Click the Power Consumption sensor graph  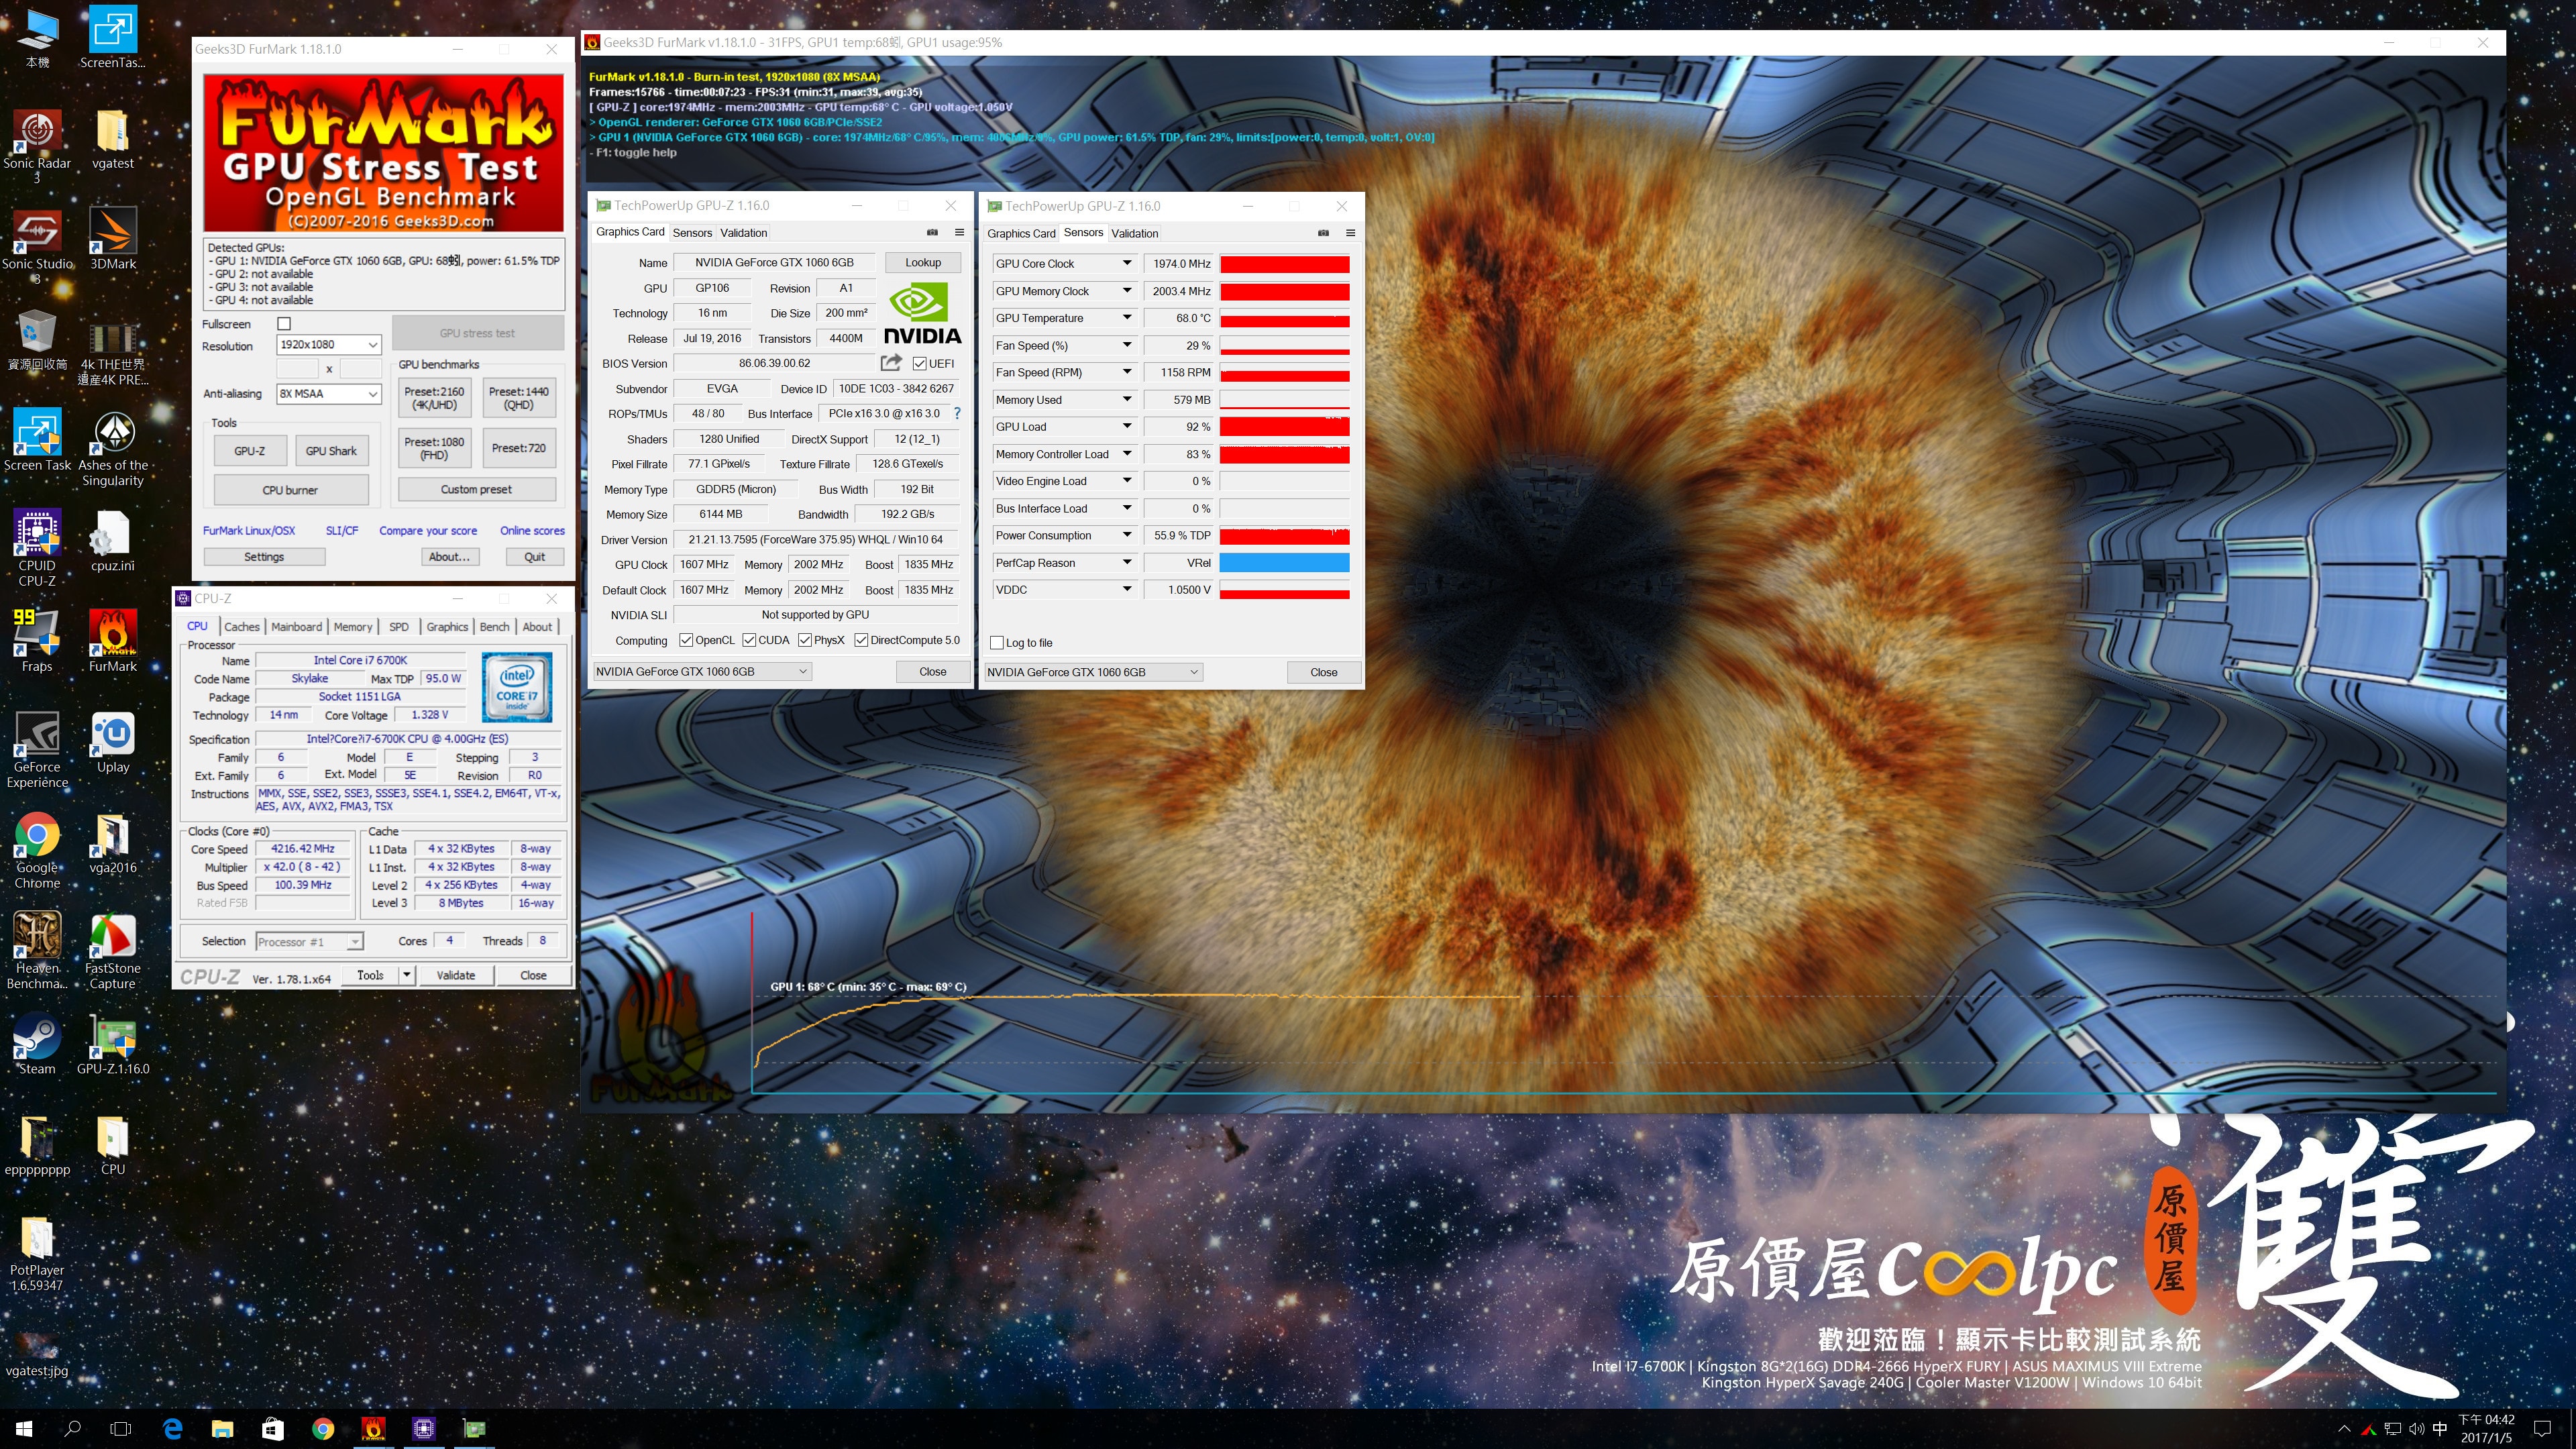click(1285, 535)
